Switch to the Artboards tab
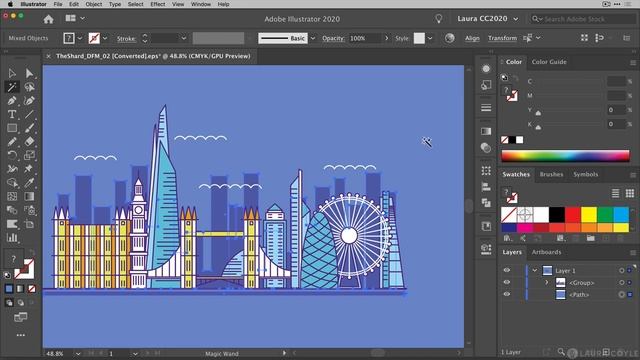 click(546, 252)
